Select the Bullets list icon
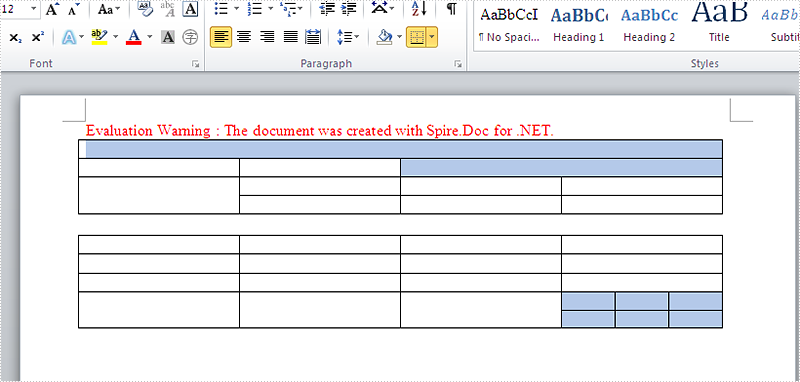800x382 pixels. point(221,9)
